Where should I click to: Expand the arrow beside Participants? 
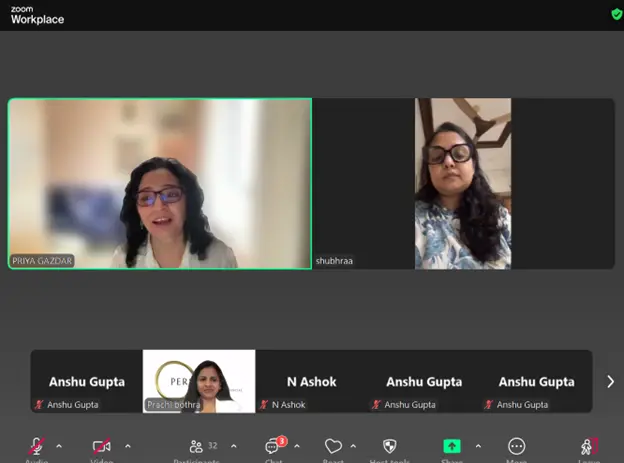(234, 446)
